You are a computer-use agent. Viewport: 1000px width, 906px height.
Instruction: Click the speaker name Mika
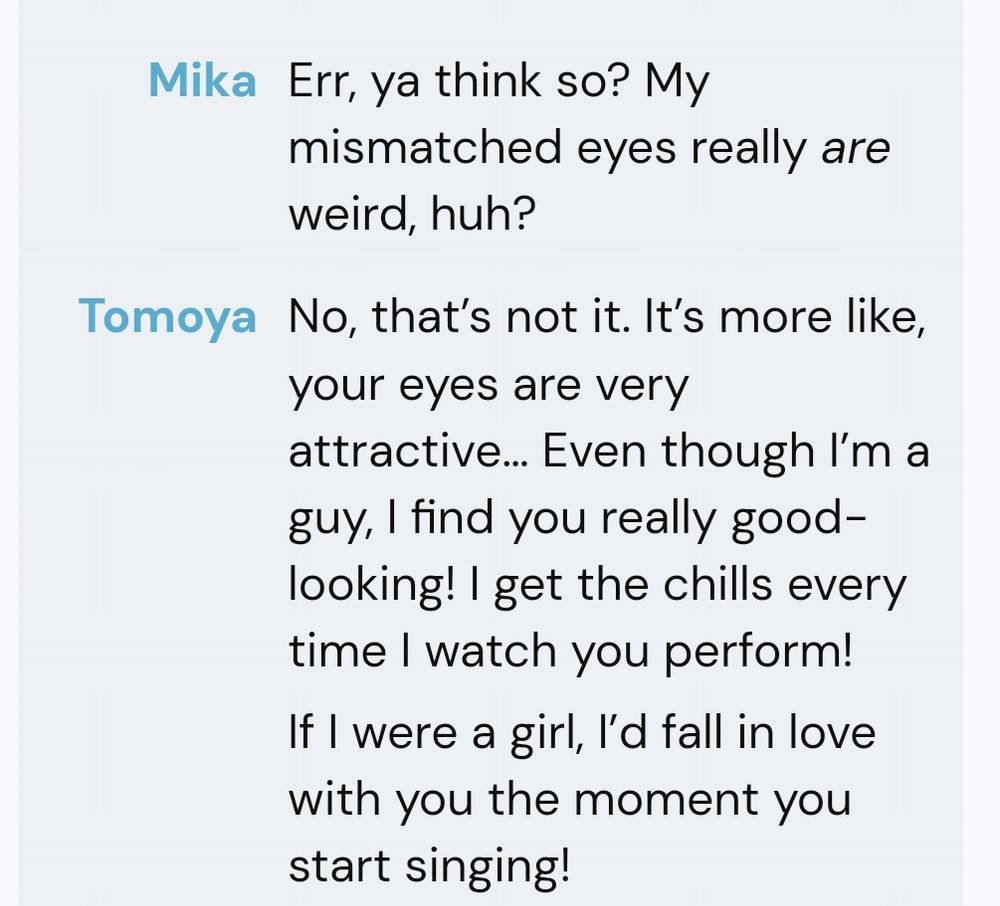pos(202,81)
